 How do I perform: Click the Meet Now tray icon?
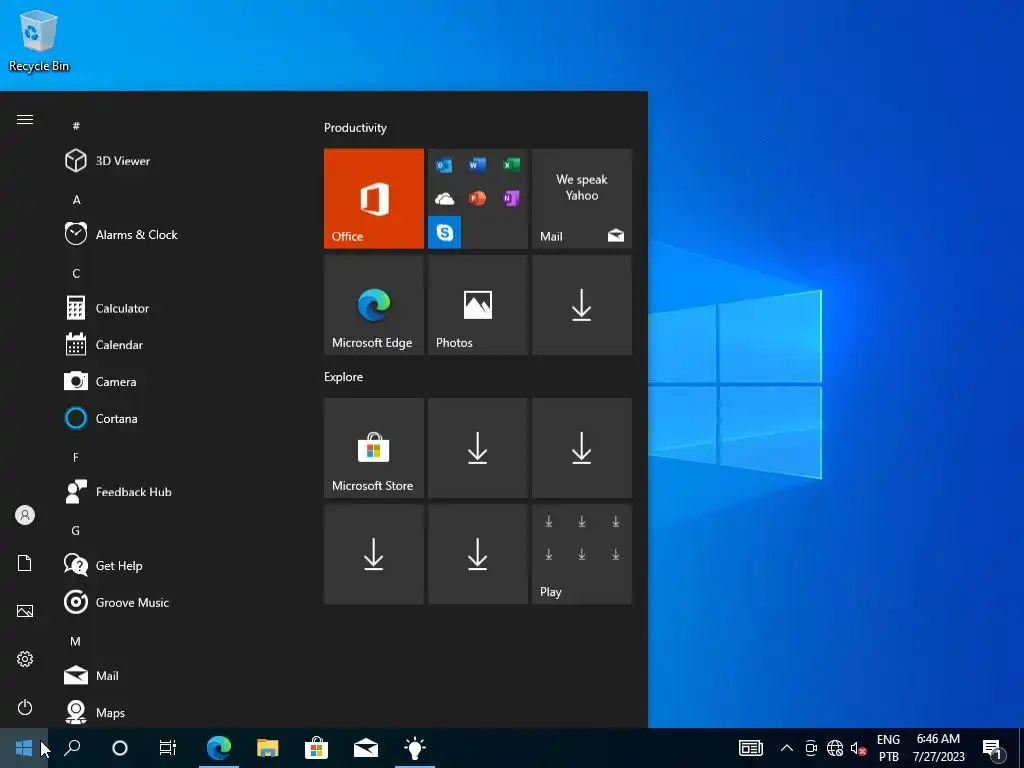coord(811,748)
